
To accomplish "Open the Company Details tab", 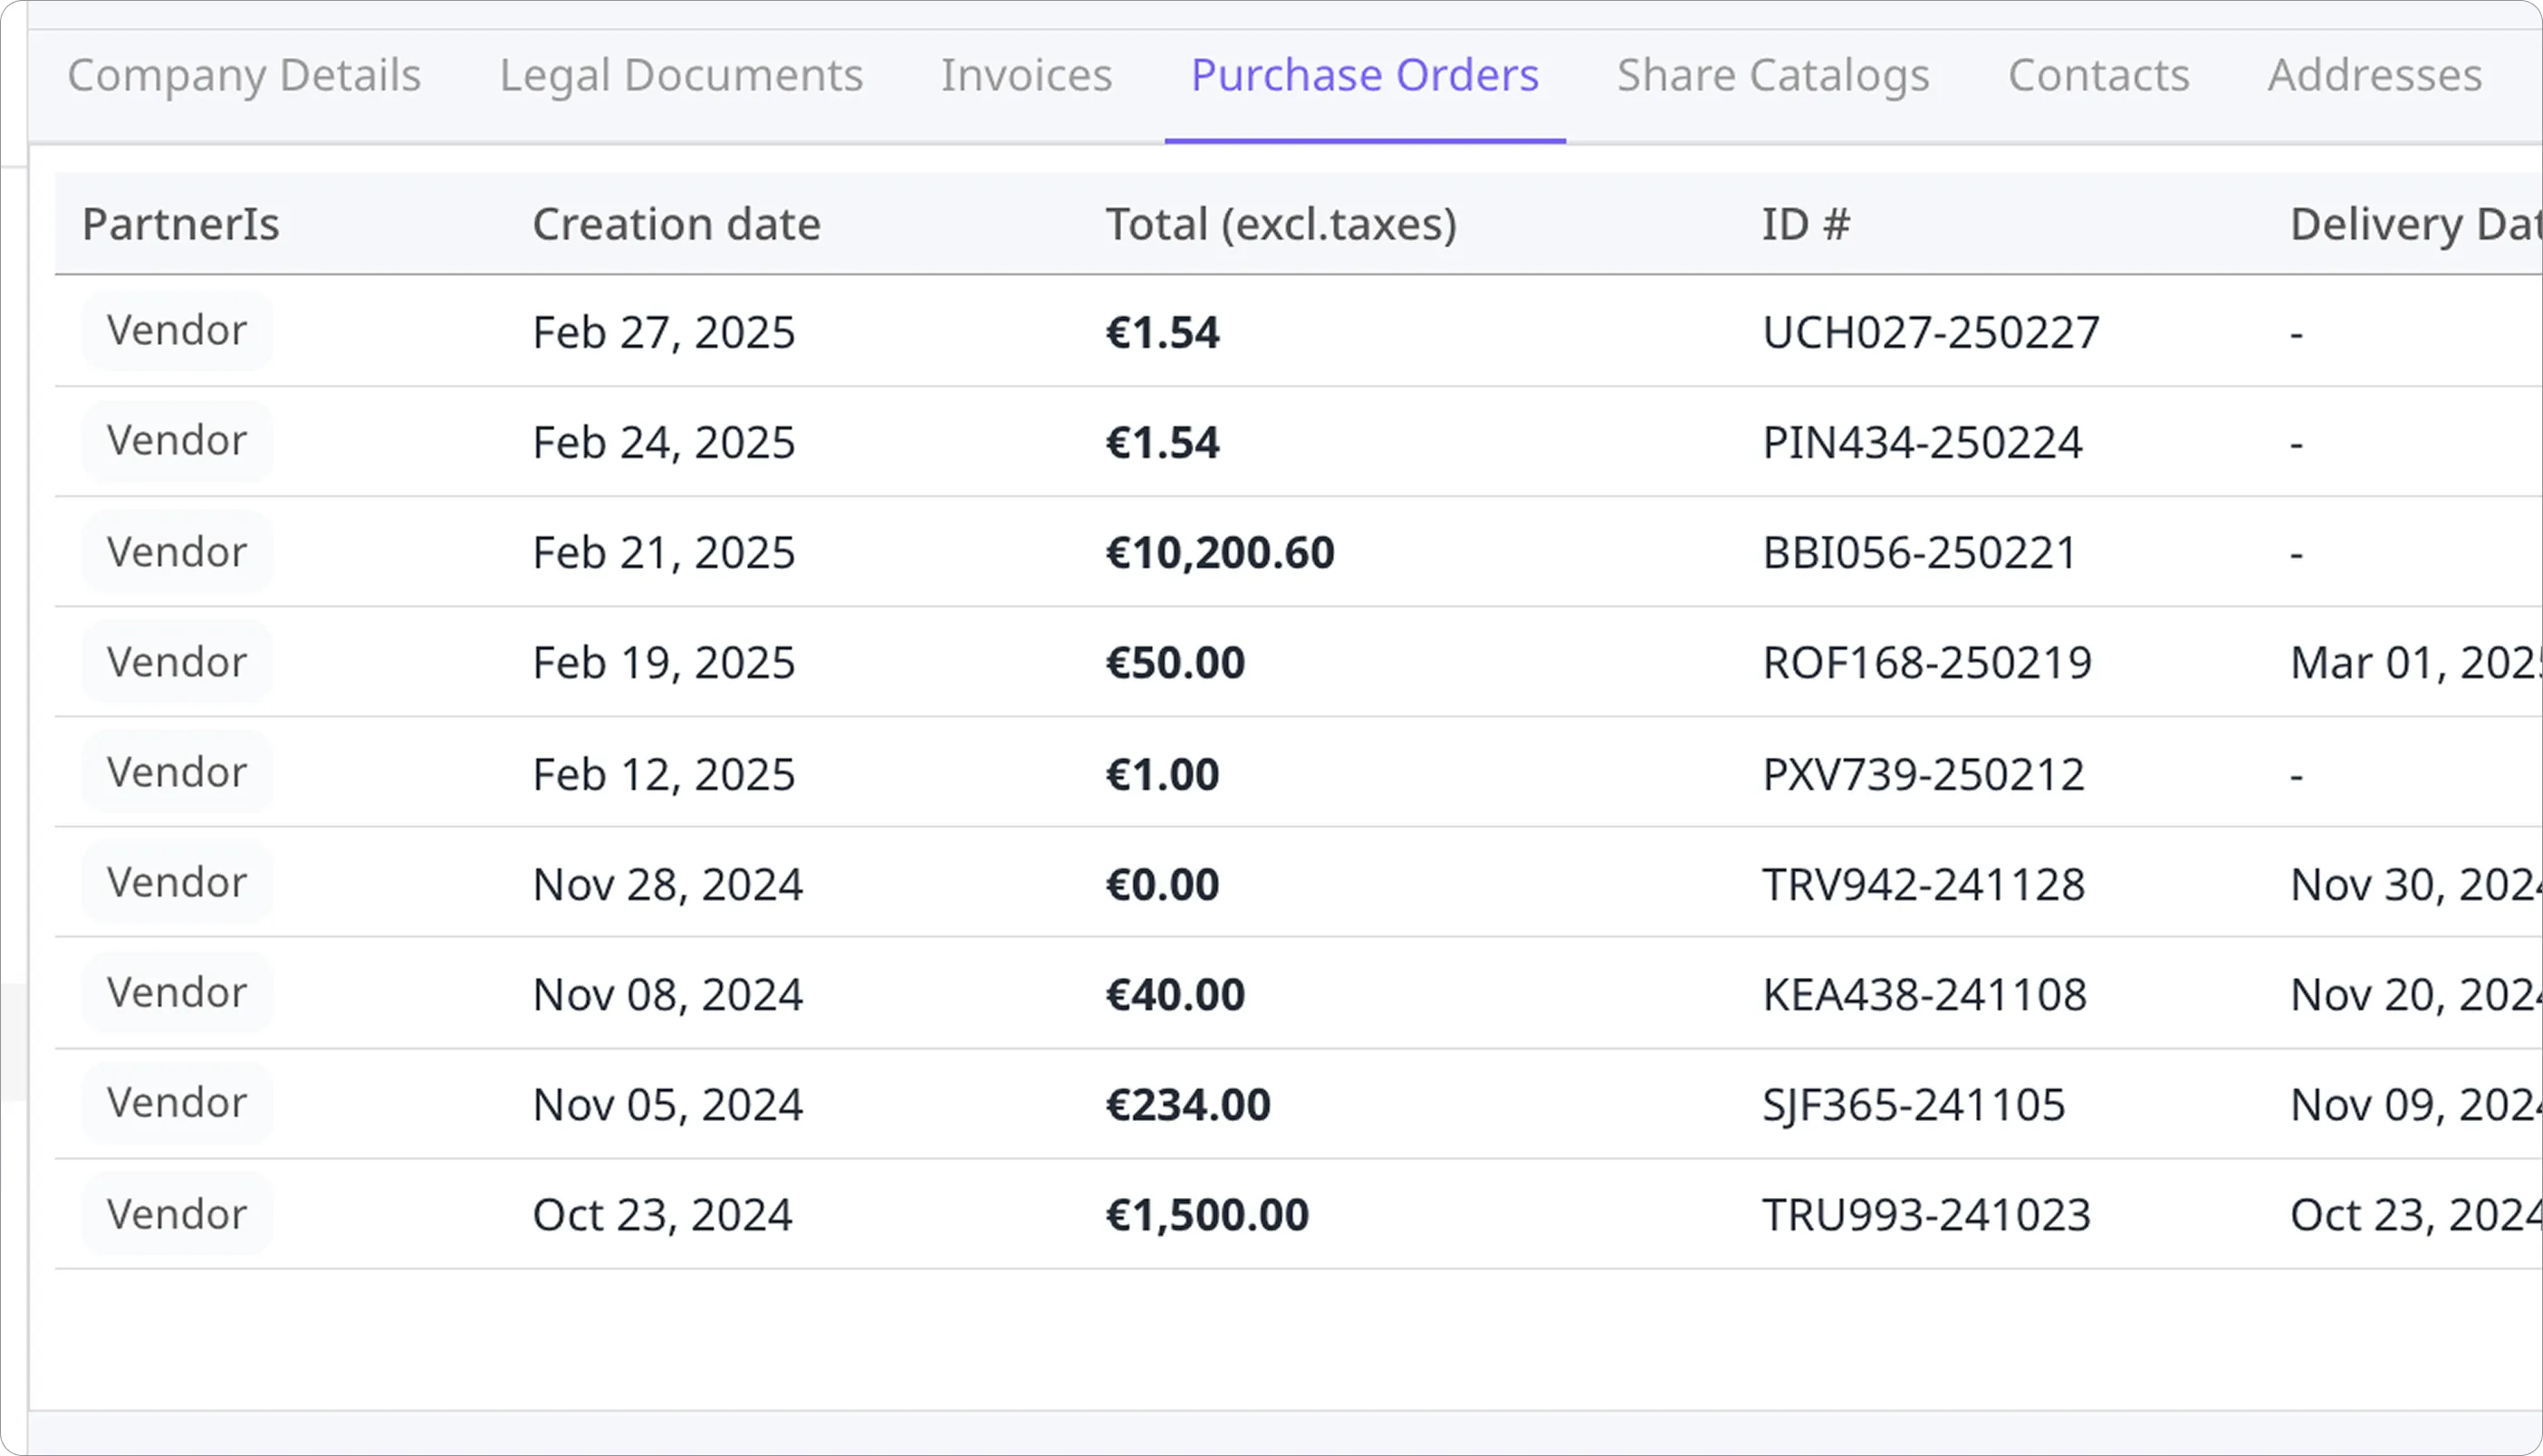I will 244,76.
